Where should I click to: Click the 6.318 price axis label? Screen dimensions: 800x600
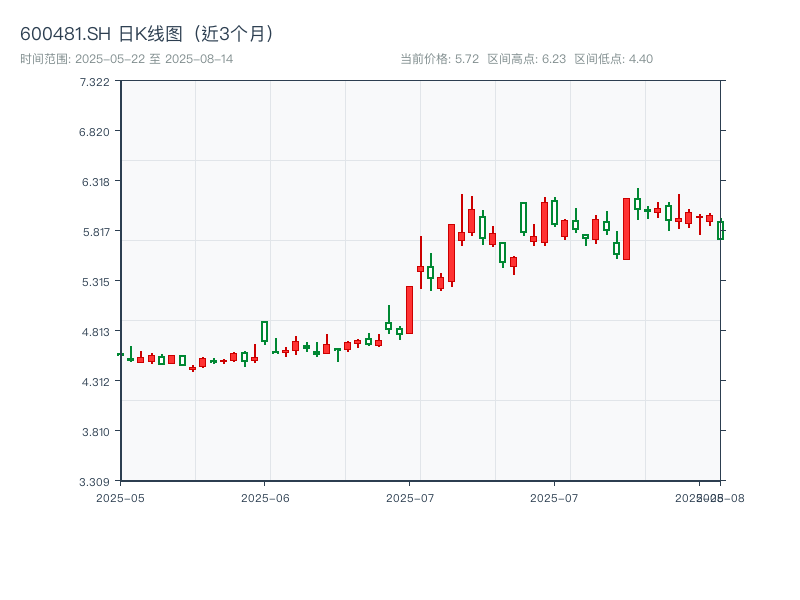[x=95, y=181]
